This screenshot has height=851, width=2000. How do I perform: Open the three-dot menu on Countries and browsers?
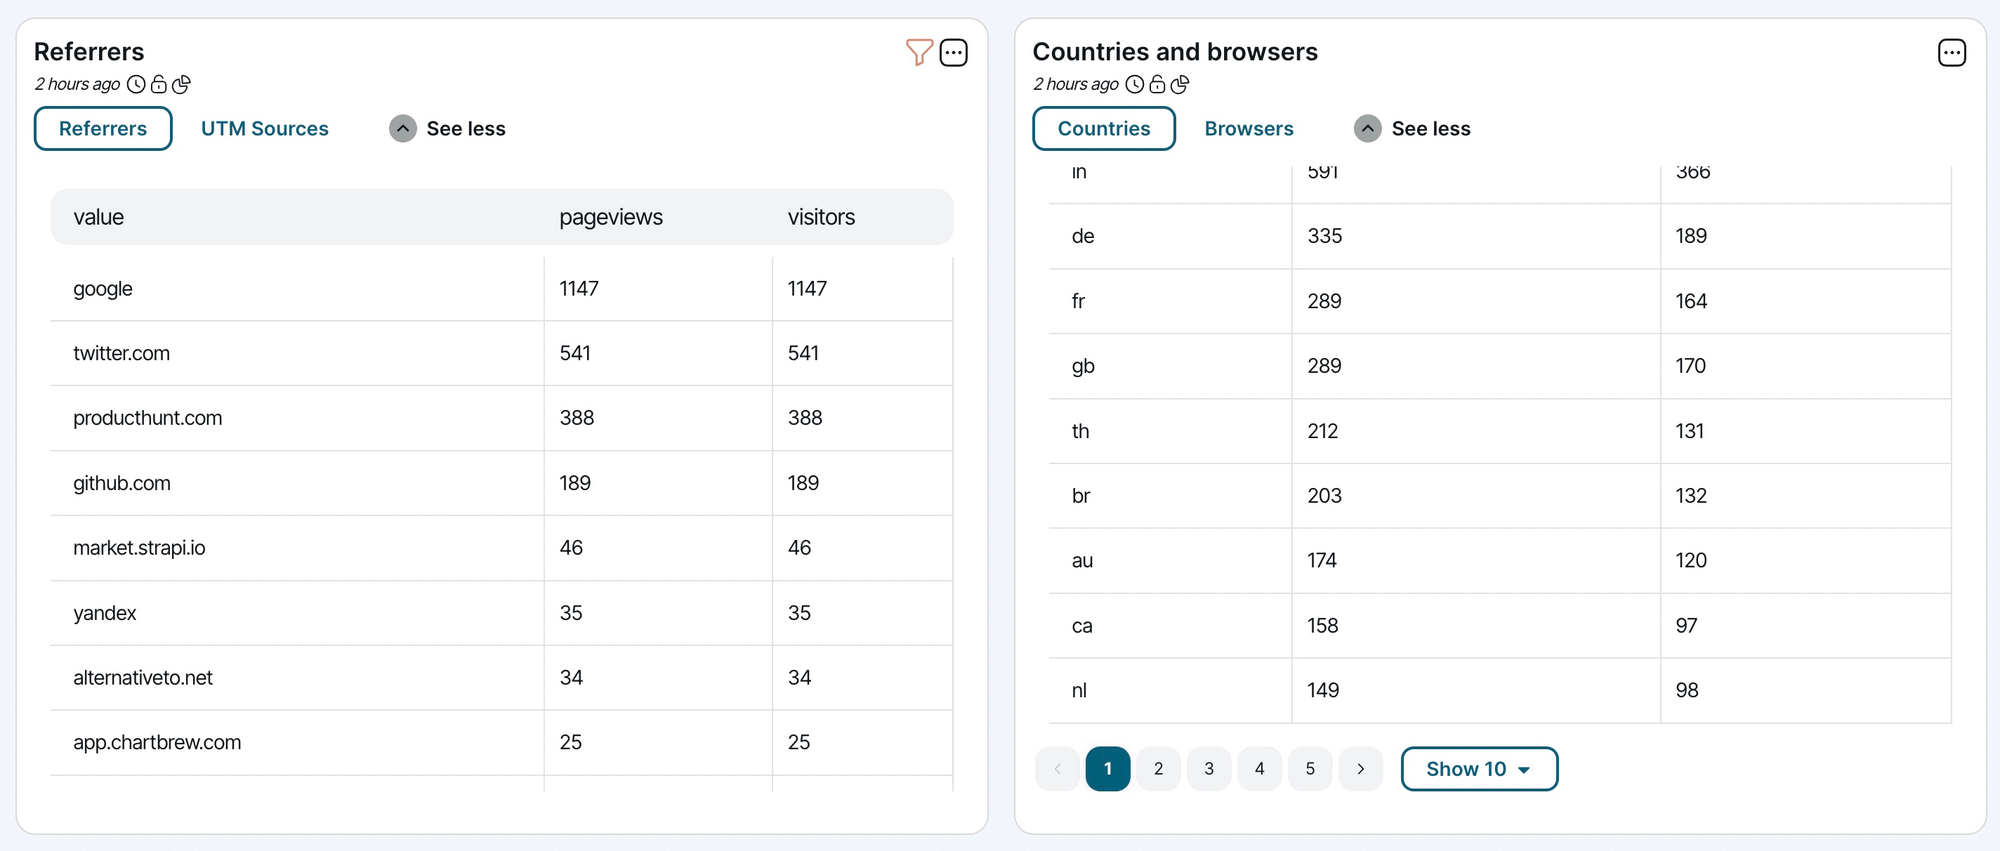pyautogui.click(x=1951, y=52)
